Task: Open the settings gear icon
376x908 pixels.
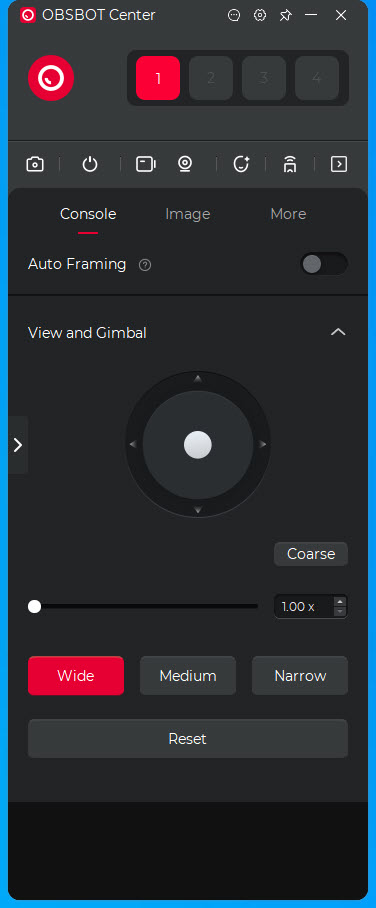Action: [260, 16]
